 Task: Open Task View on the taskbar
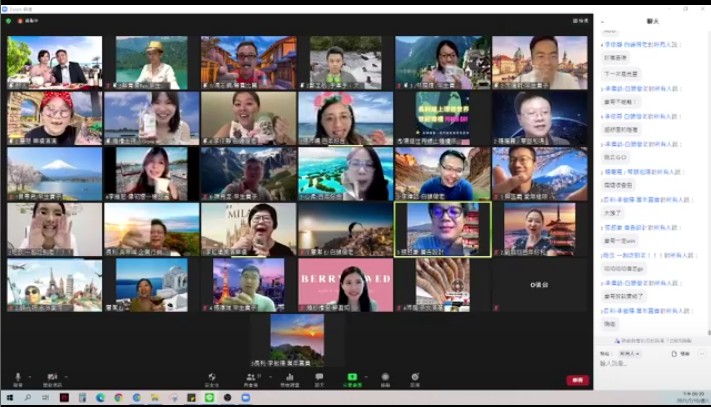(x=45, y=397)
